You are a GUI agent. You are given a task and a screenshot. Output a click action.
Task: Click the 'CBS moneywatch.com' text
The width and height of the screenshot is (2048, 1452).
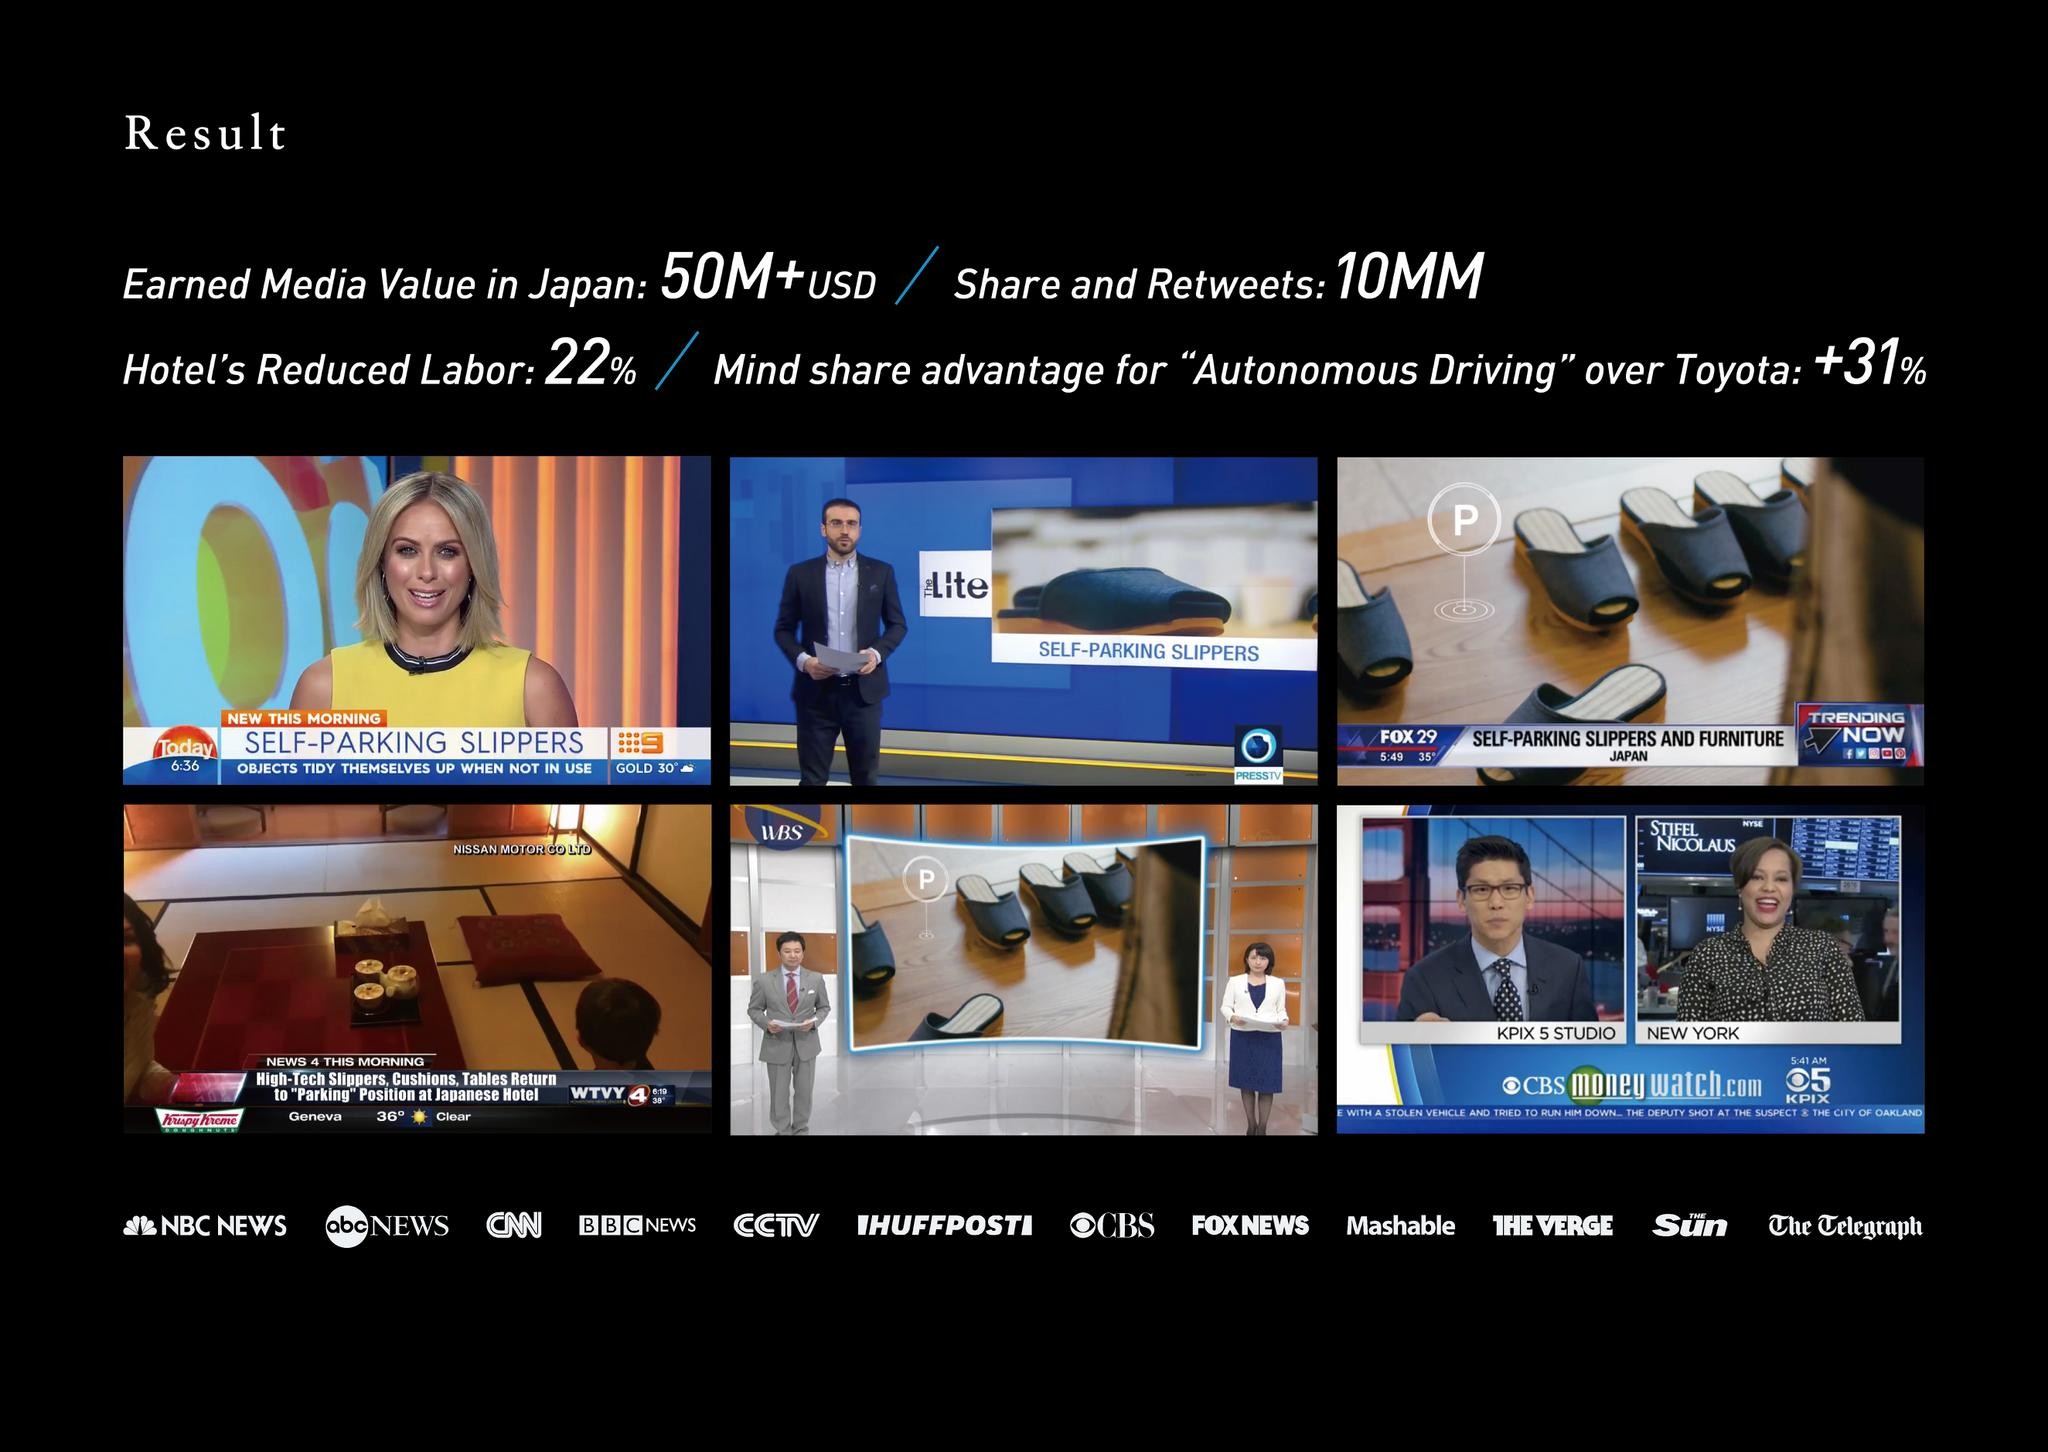click(1632, 1085)
